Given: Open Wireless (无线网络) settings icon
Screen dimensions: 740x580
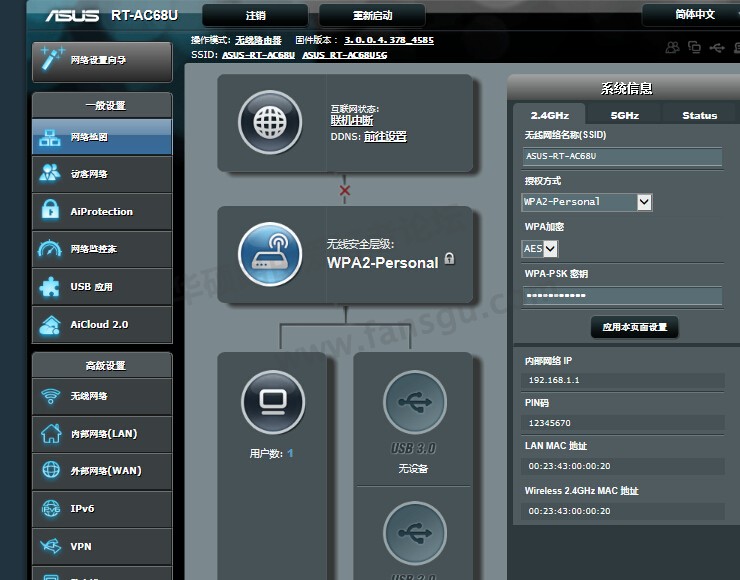Looking at the screenshot, I should pos(50,396).
